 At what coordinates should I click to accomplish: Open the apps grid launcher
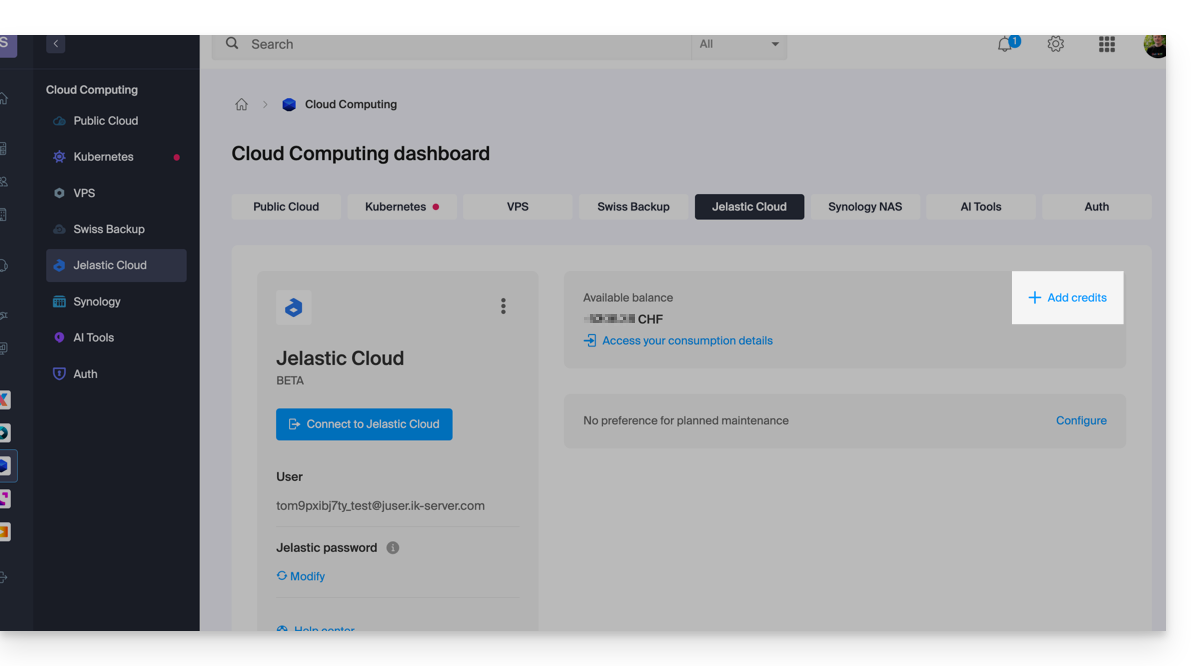[x=1107, y=44]
